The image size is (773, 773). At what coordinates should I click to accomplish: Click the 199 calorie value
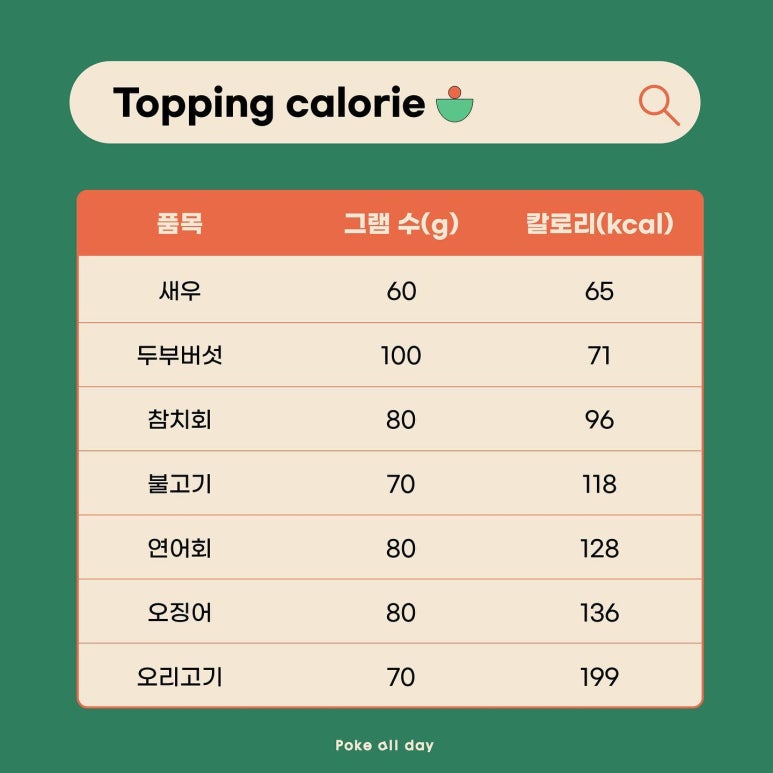pyautogui.click(x=599, y=677)
